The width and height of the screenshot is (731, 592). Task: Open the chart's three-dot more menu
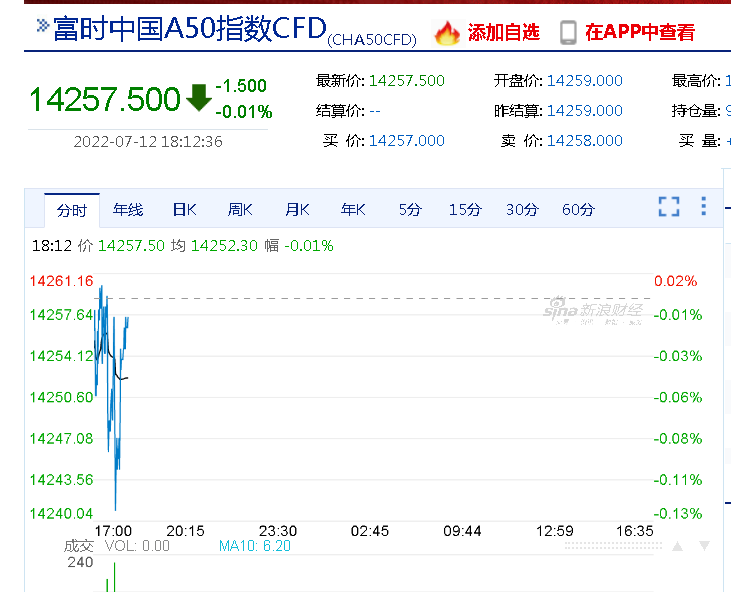tap(703, 206)
